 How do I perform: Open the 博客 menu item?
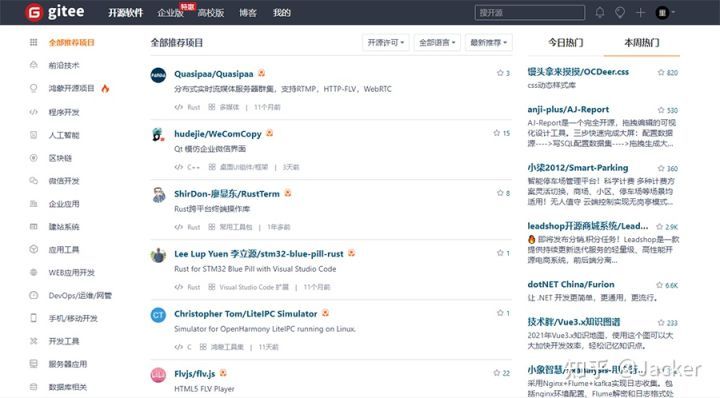(248, 13)
